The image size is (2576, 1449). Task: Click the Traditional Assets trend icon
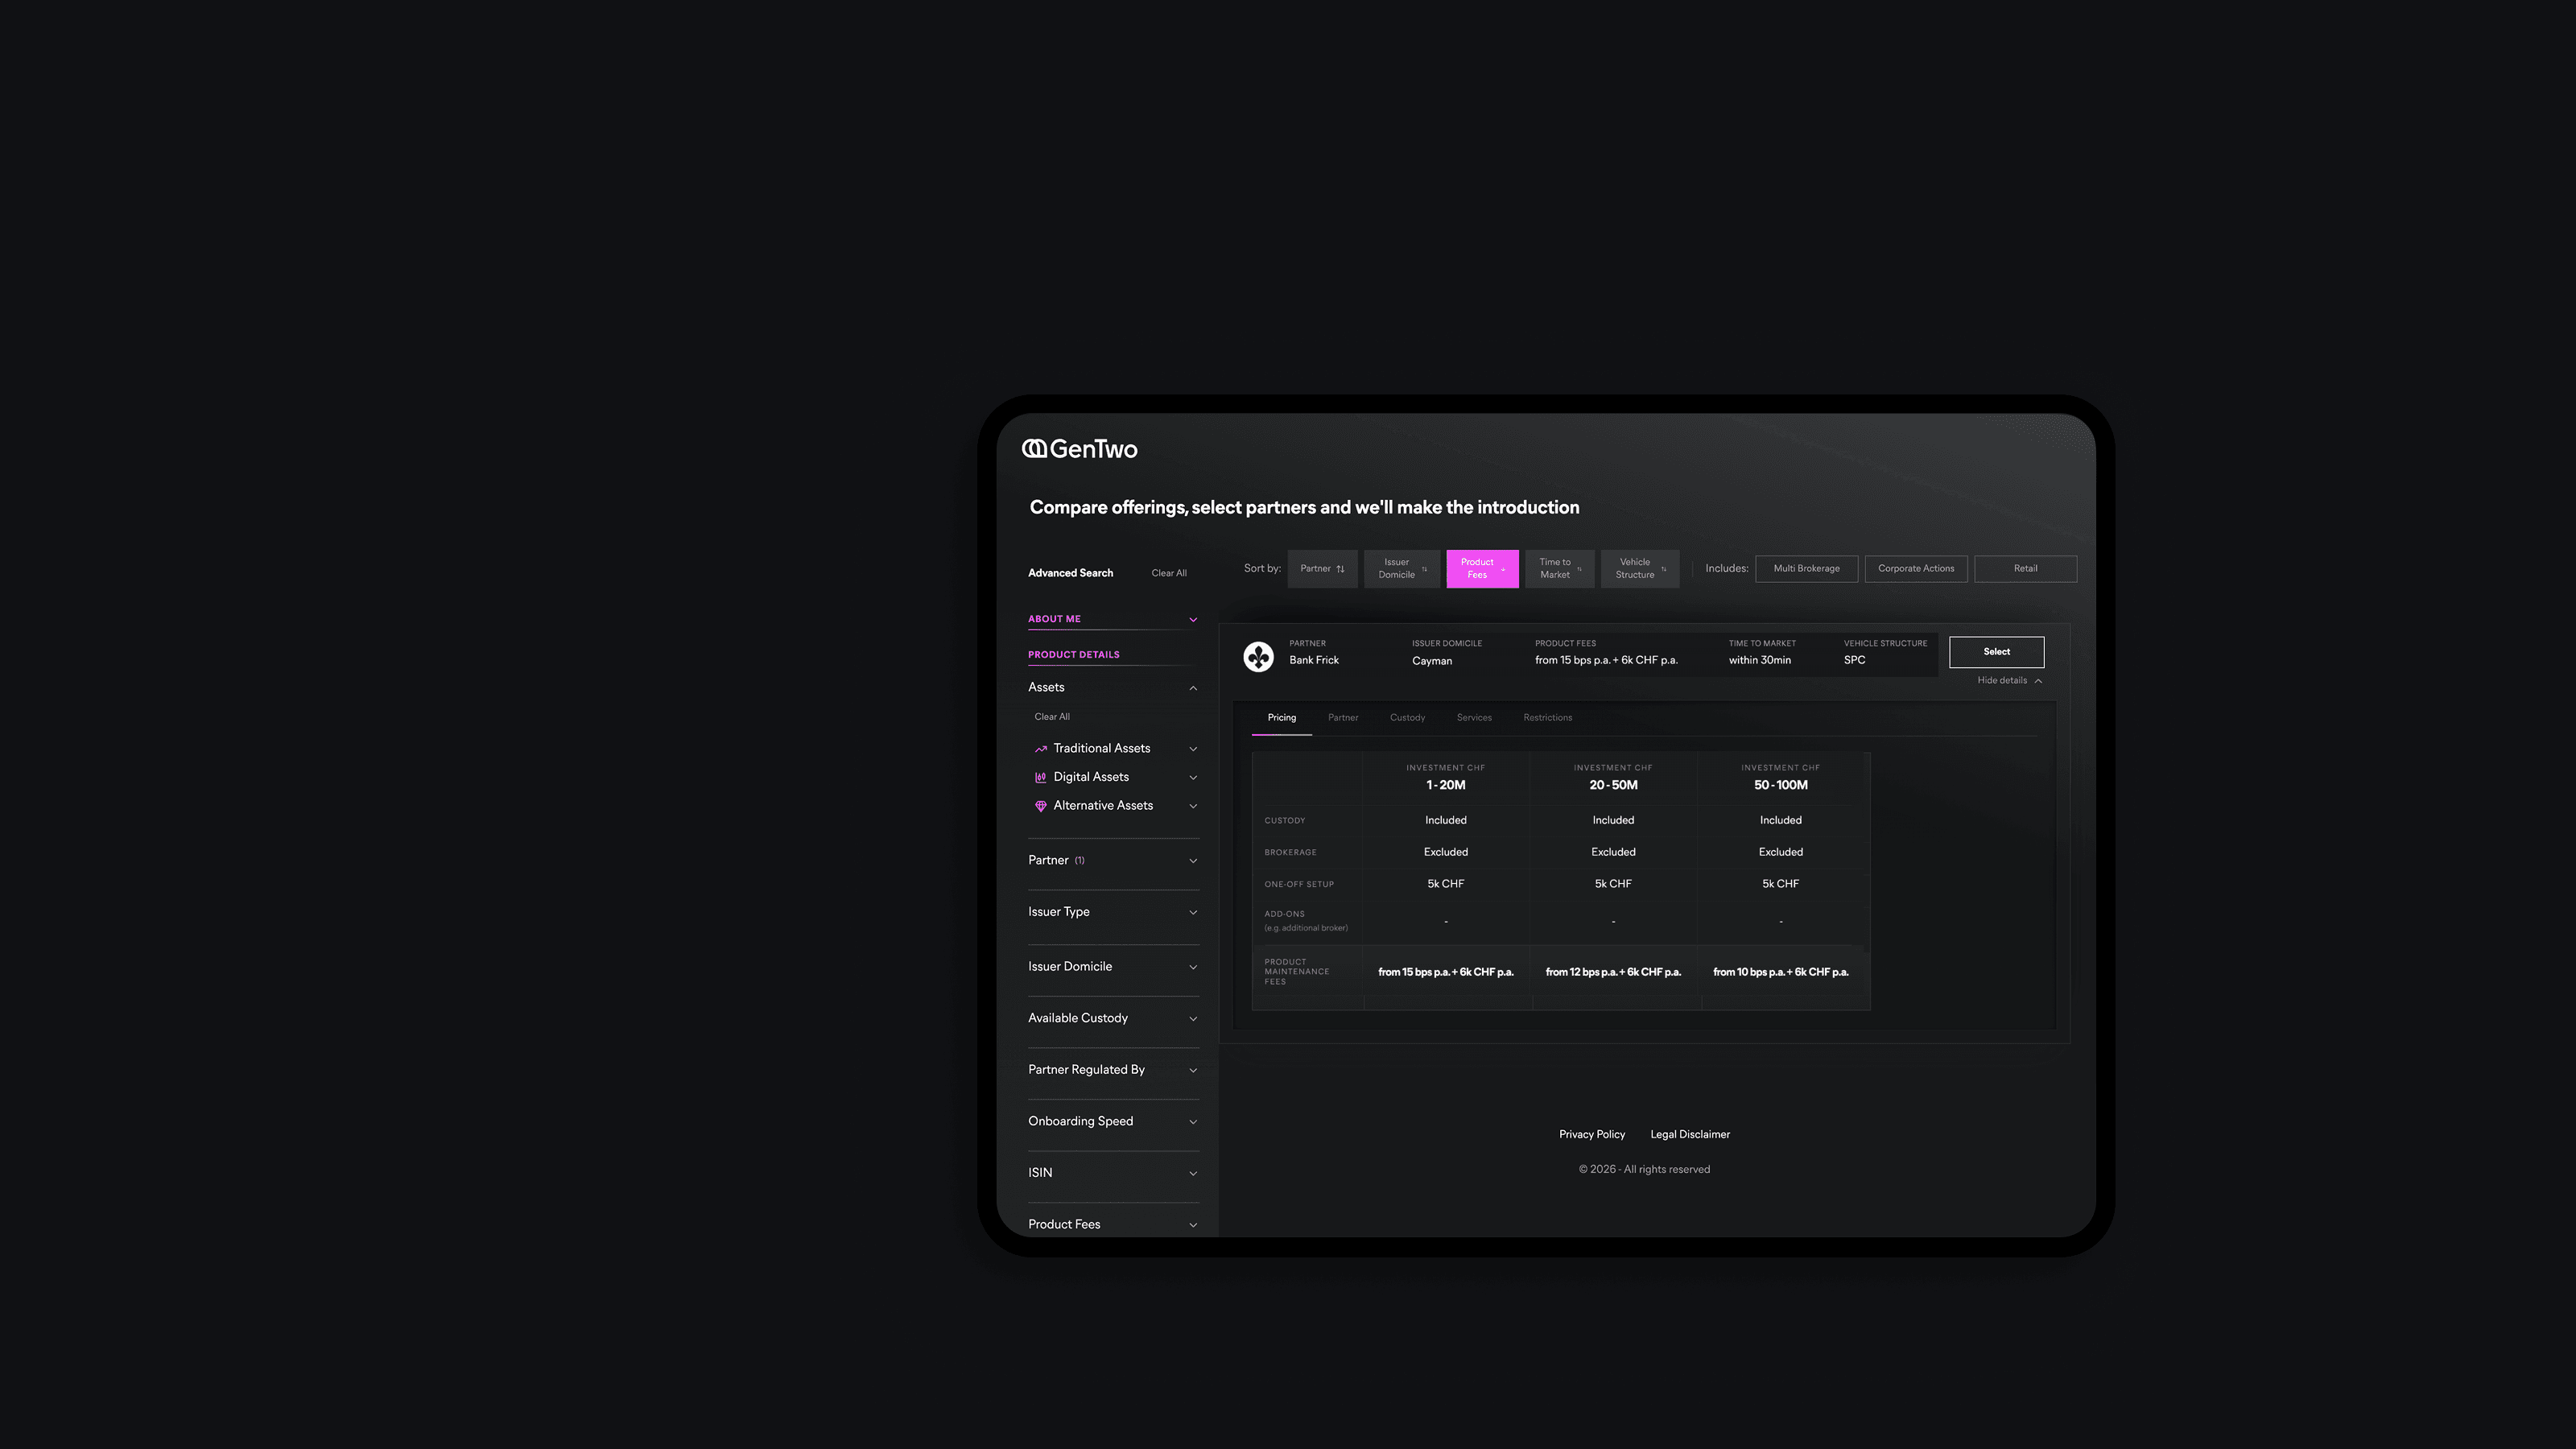click(1041, 749)
